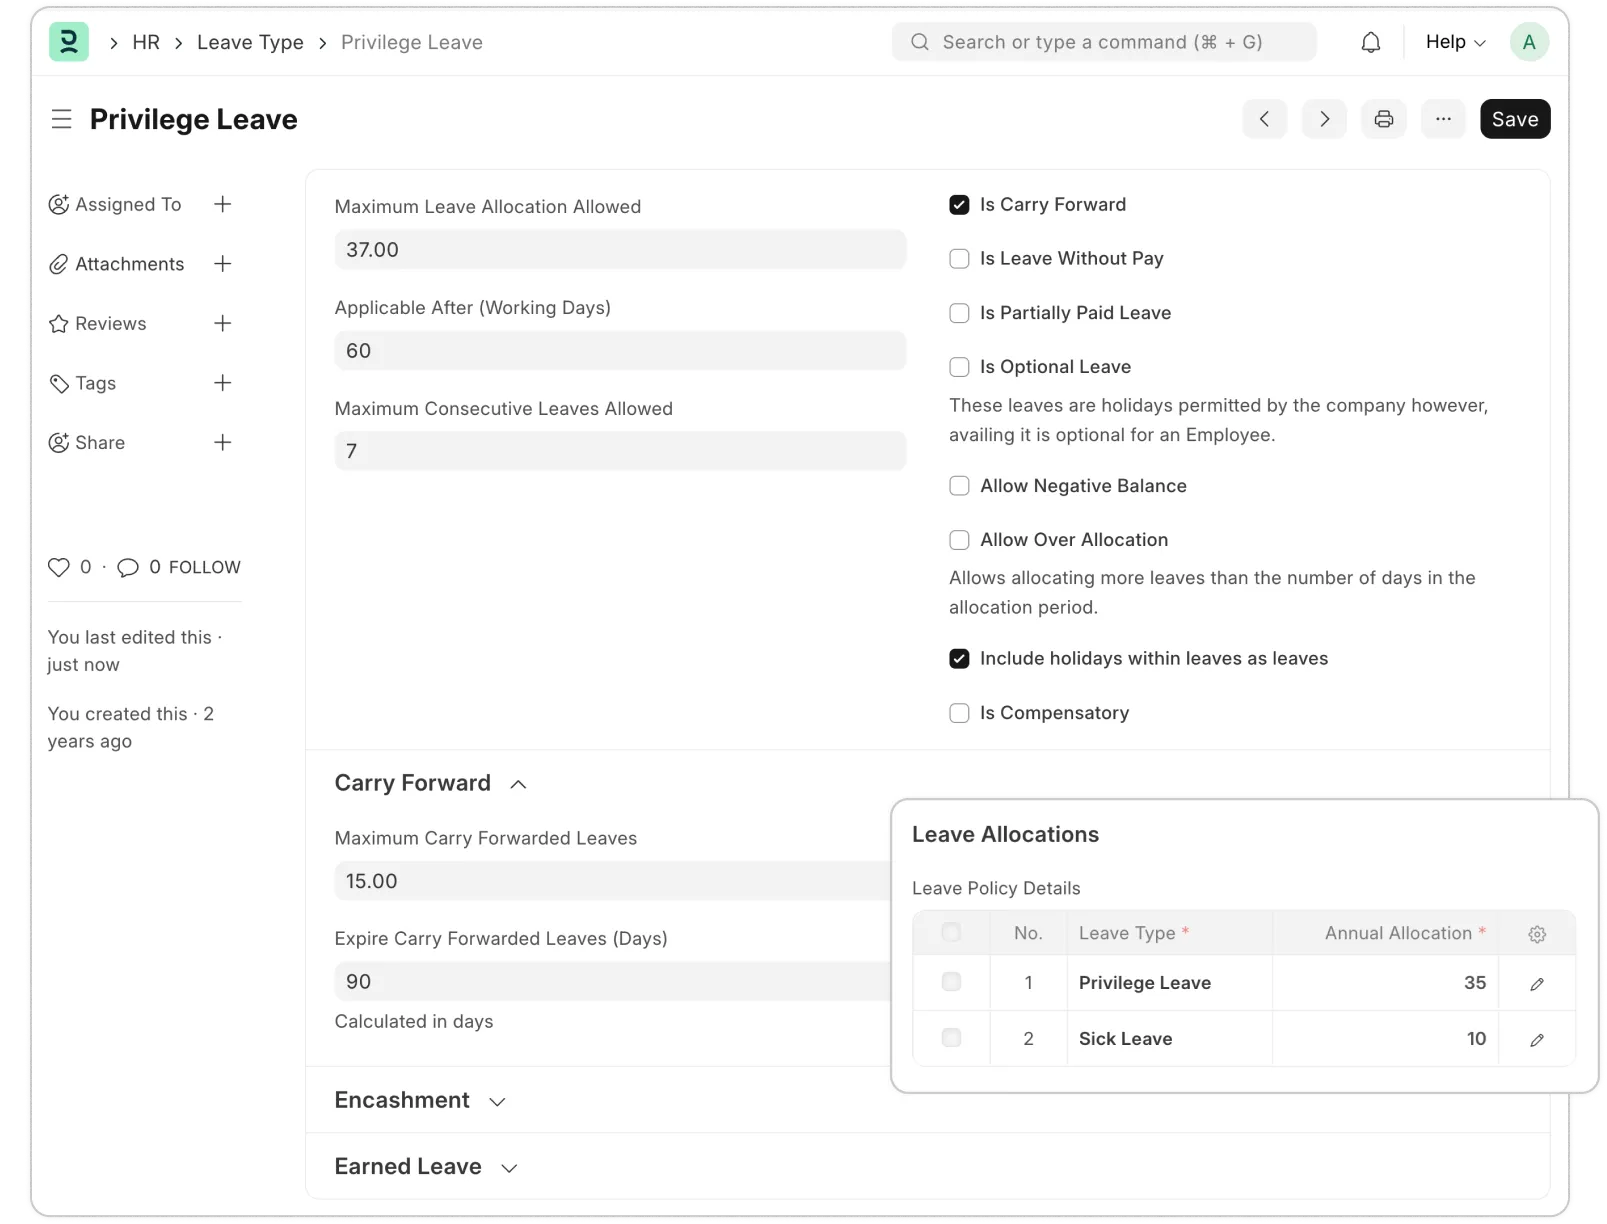Add an attachment with the plus icon
The image size is (1607, 1224).
tap(223, 264)
